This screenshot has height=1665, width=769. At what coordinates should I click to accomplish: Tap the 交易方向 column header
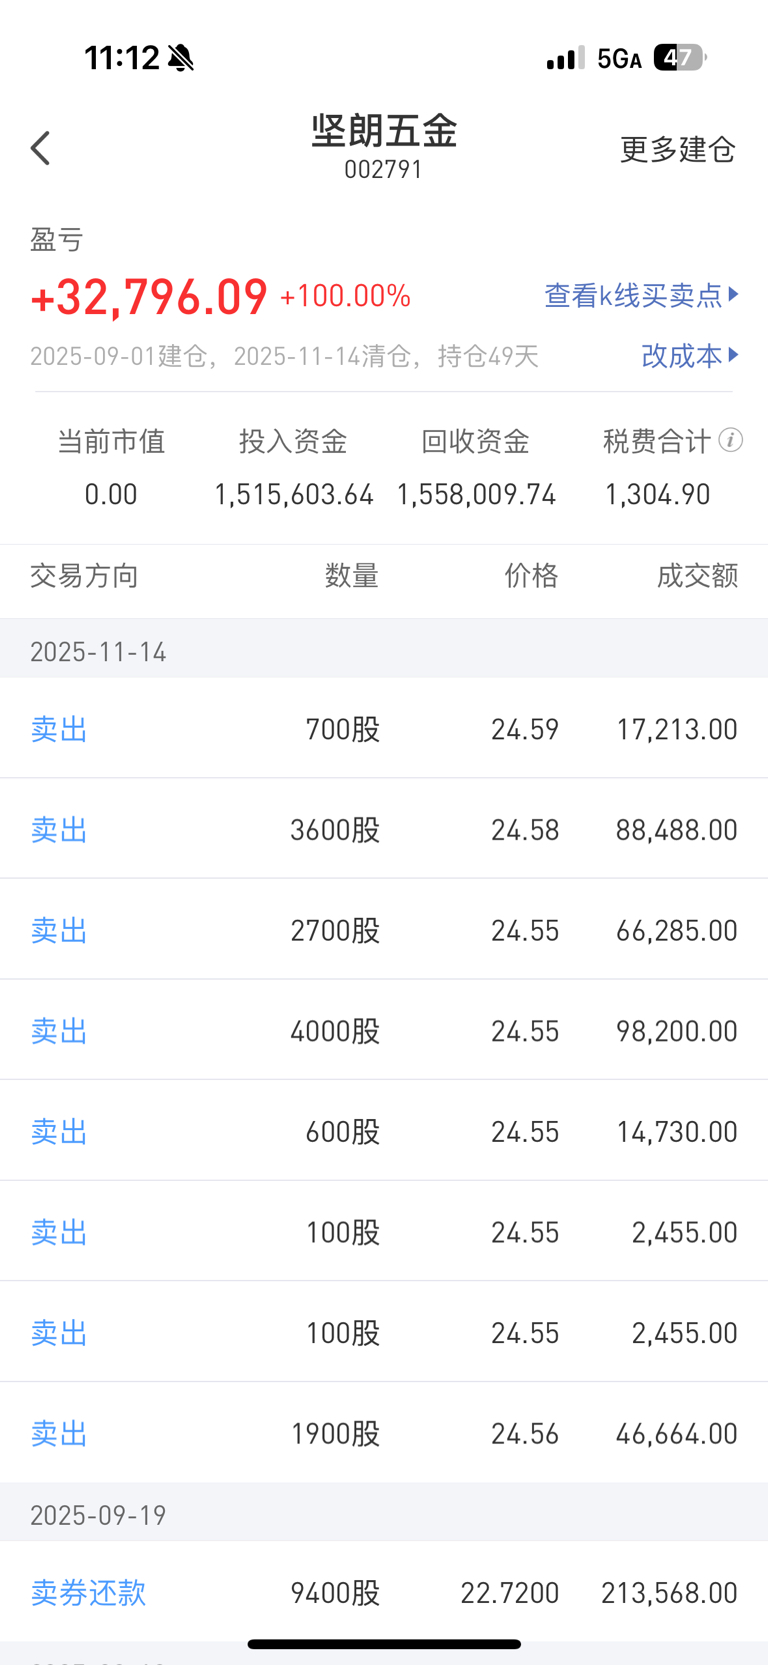click(x=84, y=576)
